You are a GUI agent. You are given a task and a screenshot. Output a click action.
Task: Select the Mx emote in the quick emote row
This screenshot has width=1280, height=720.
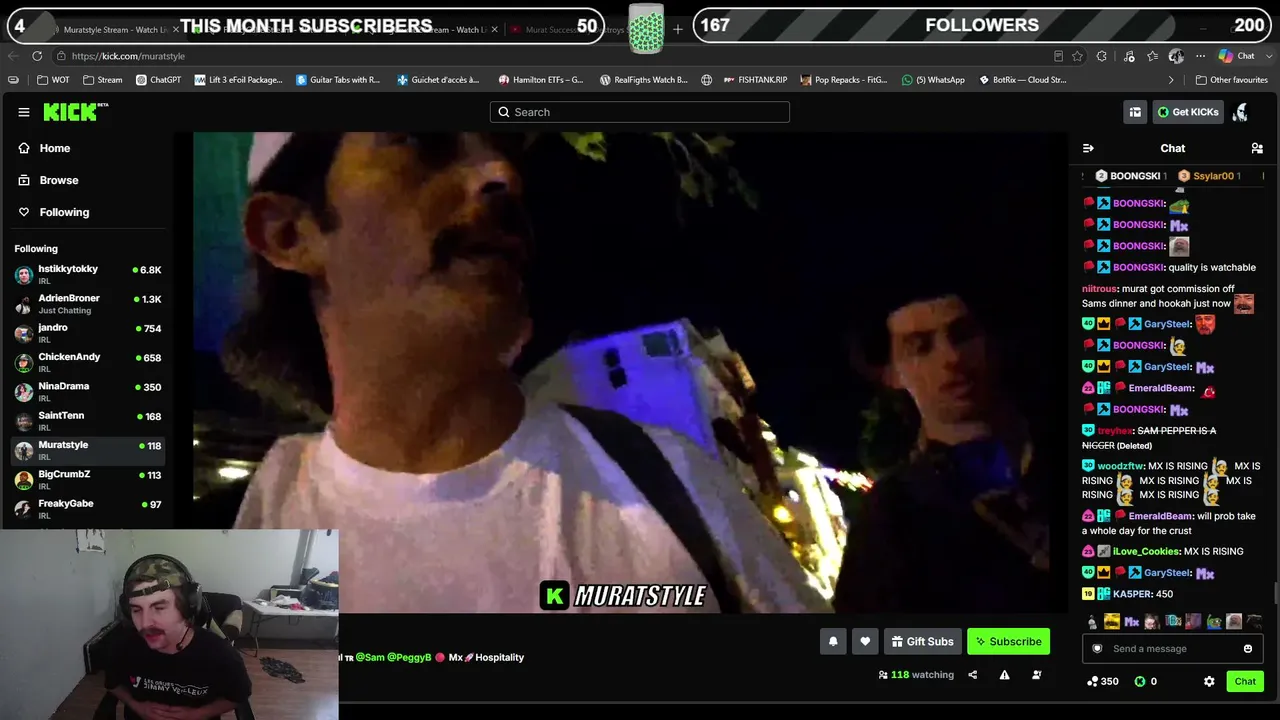pyautogui.click(x=1132, y=622)
